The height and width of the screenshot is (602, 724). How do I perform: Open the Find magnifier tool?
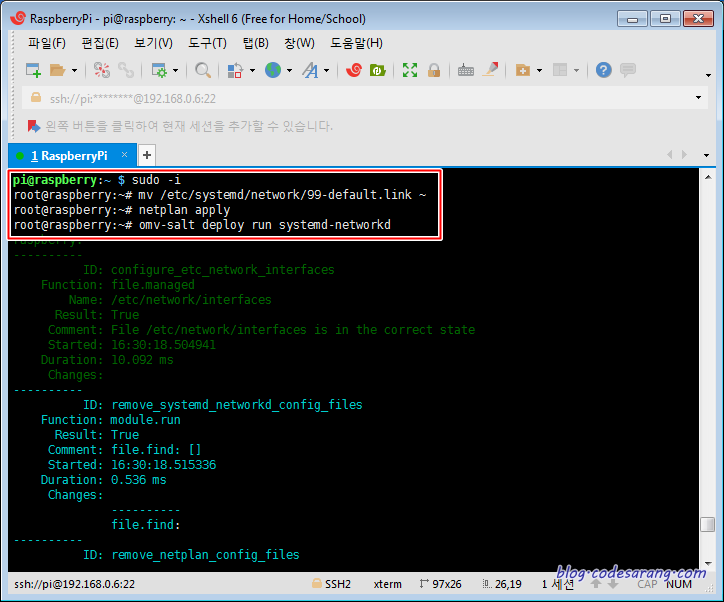pyautogui.click(x=203, y=70)
